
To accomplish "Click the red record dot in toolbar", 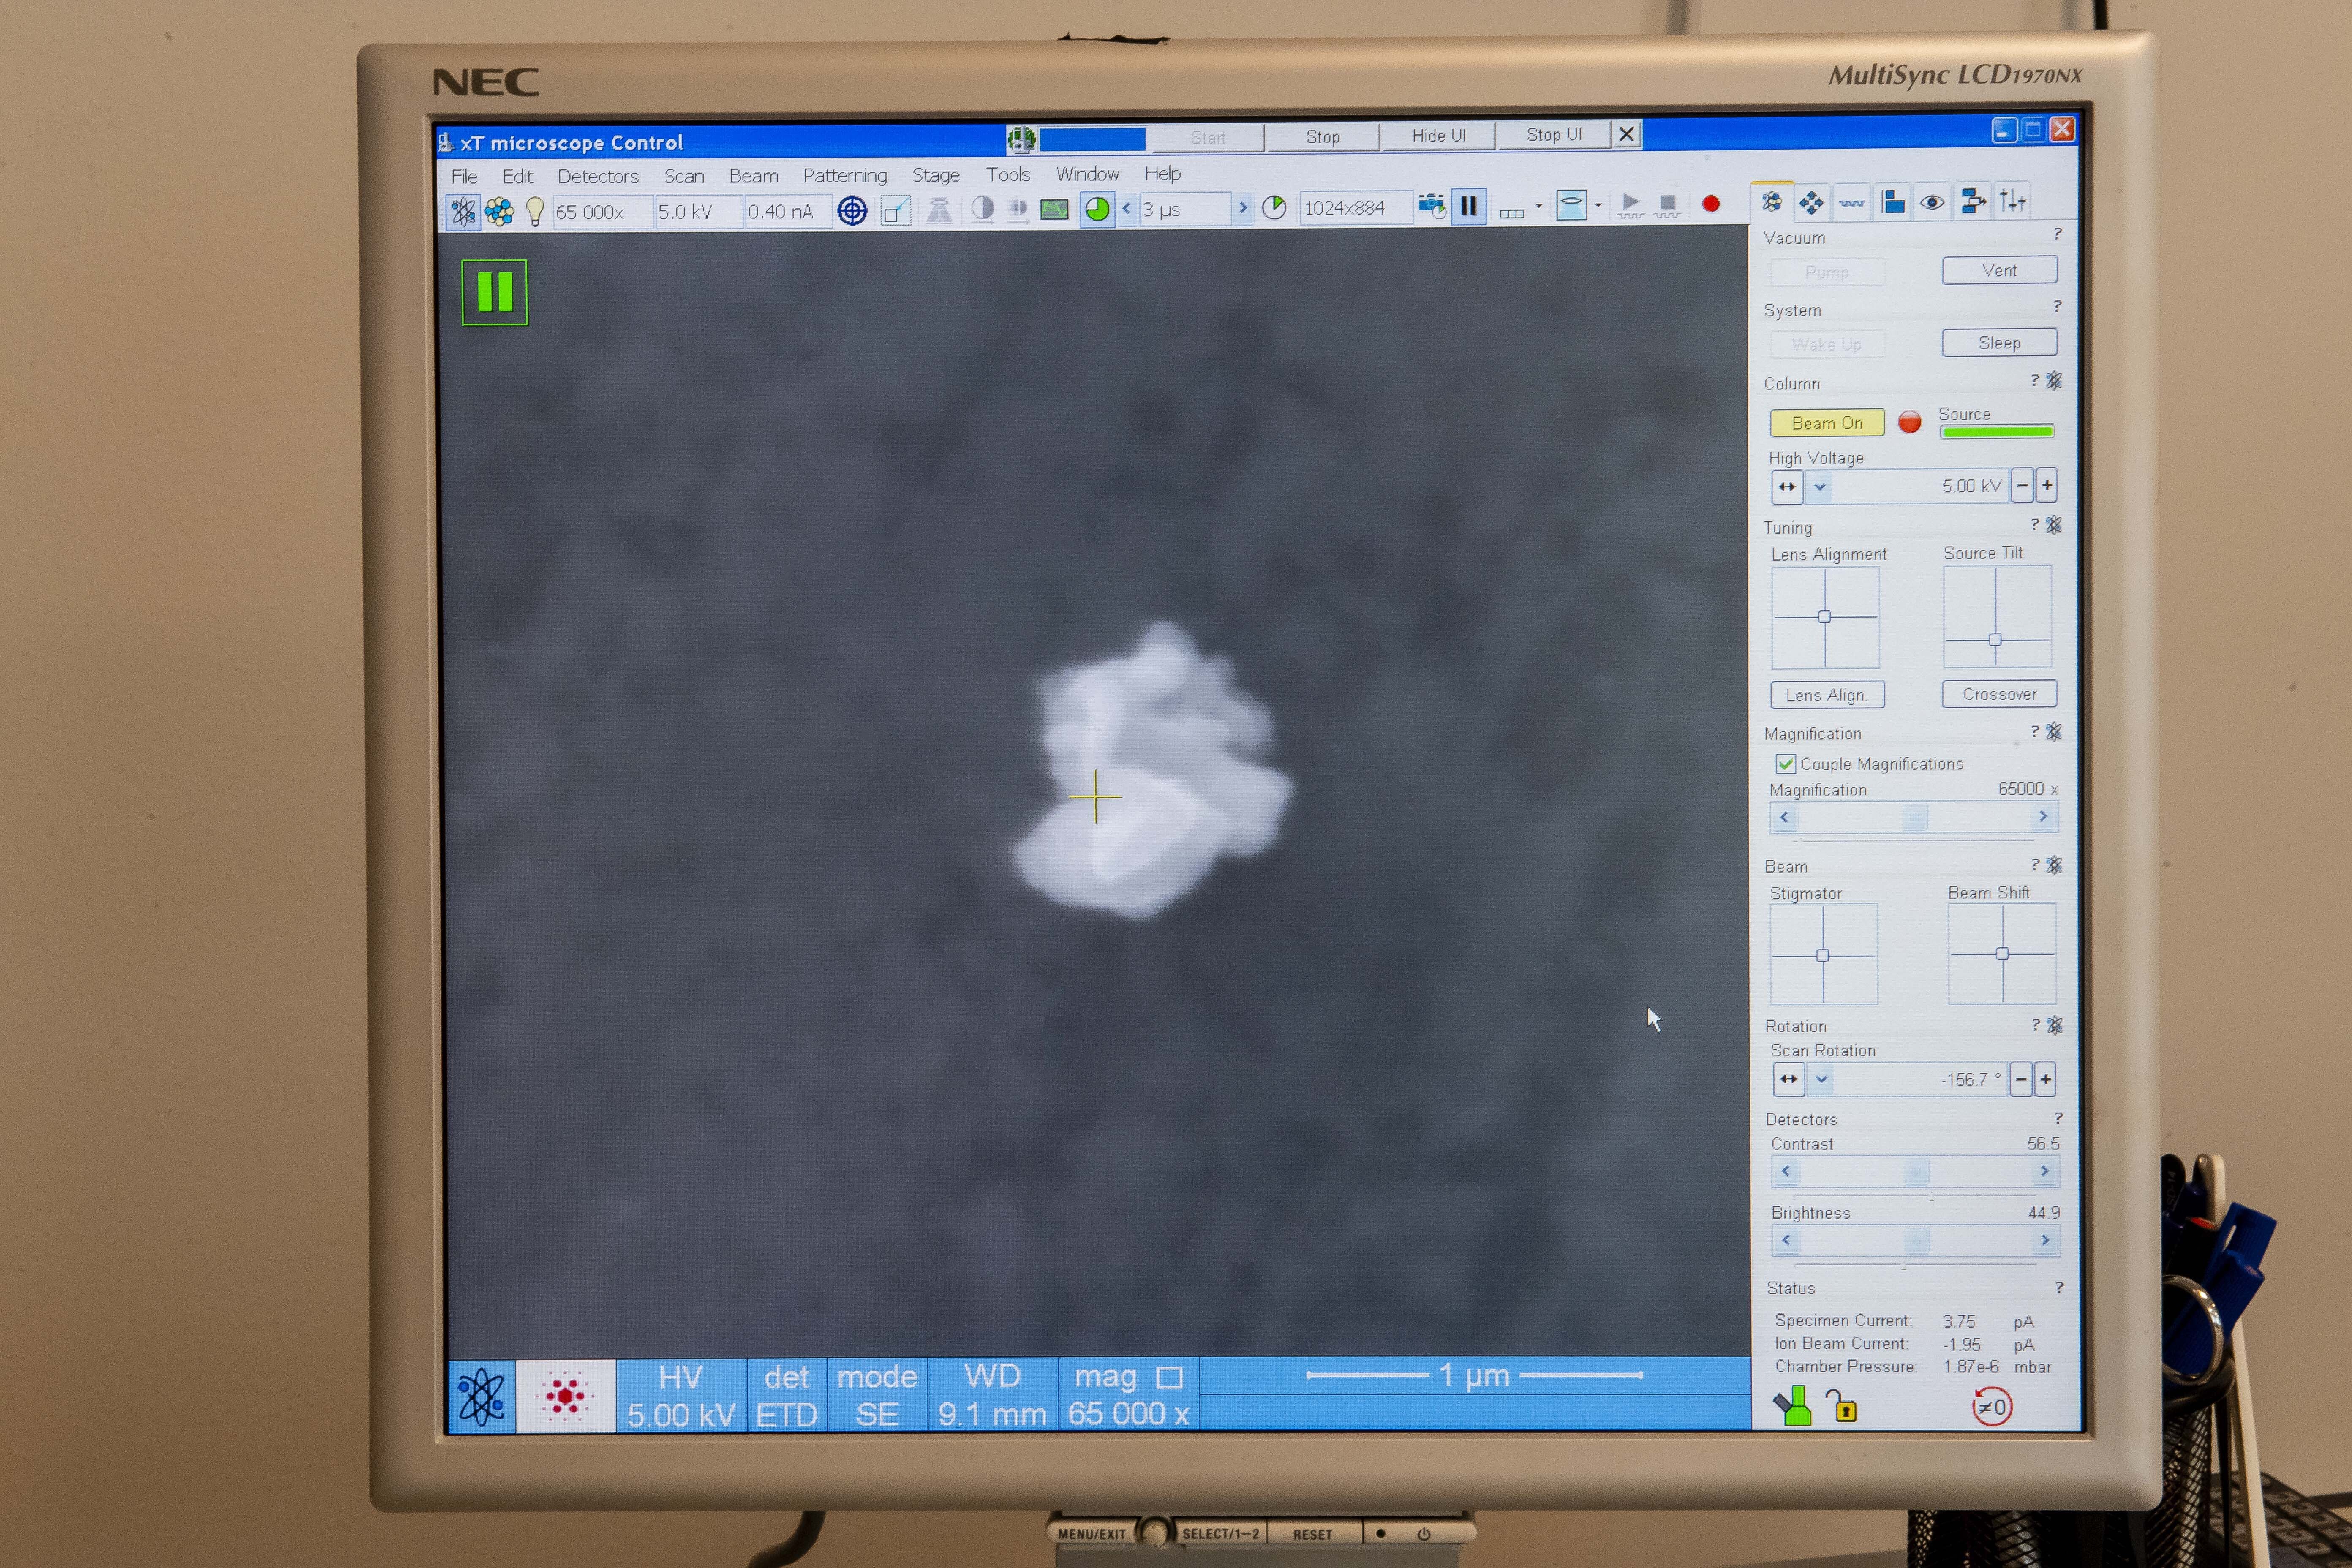I will (x=1711, y=204).
